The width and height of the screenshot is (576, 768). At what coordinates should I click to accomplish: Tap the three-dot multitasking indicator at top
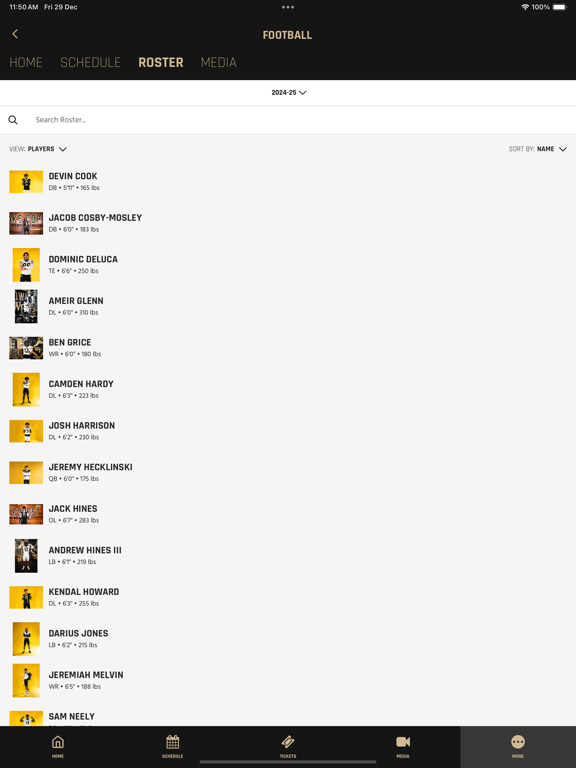[x=288, y=7]
